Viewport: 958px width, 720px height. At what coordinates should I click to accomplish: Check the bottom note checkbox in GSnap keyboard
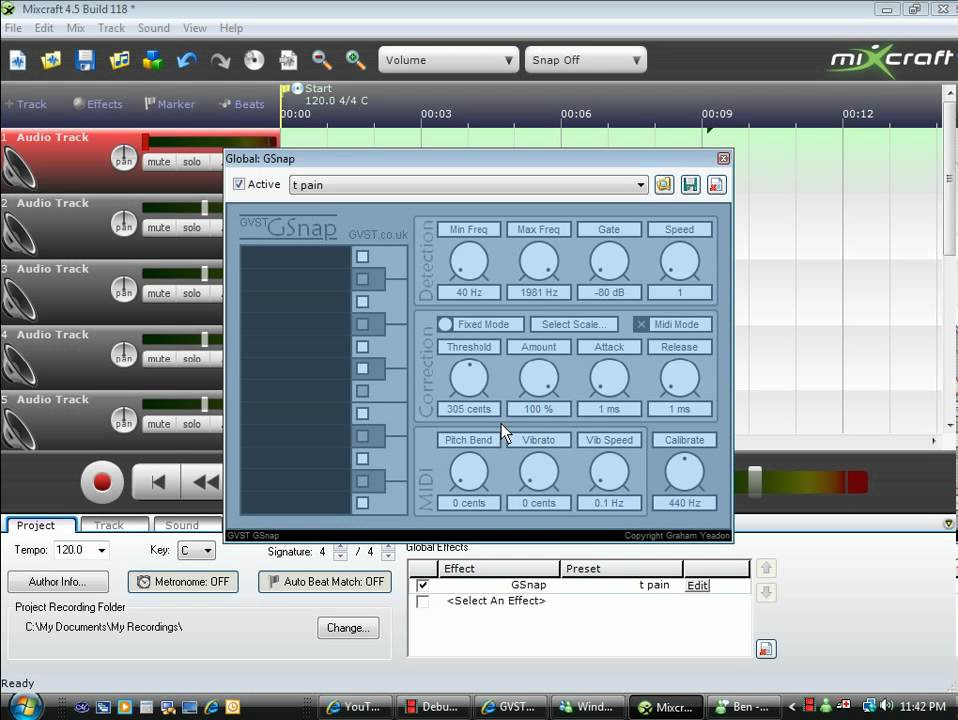(x=362, y=503)
